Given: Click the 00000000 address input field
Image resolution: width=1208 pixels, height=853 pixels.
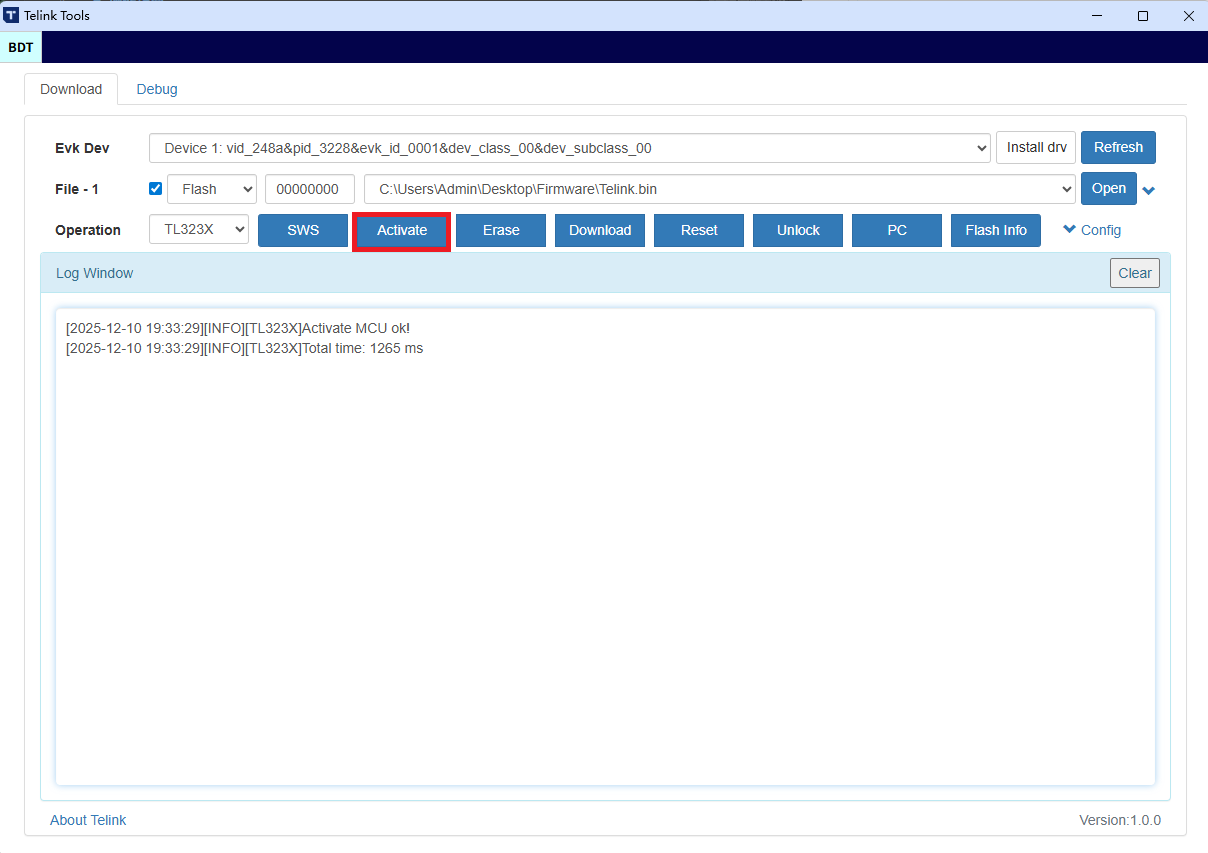Looking at the screenshot, I should click(310, 189).
